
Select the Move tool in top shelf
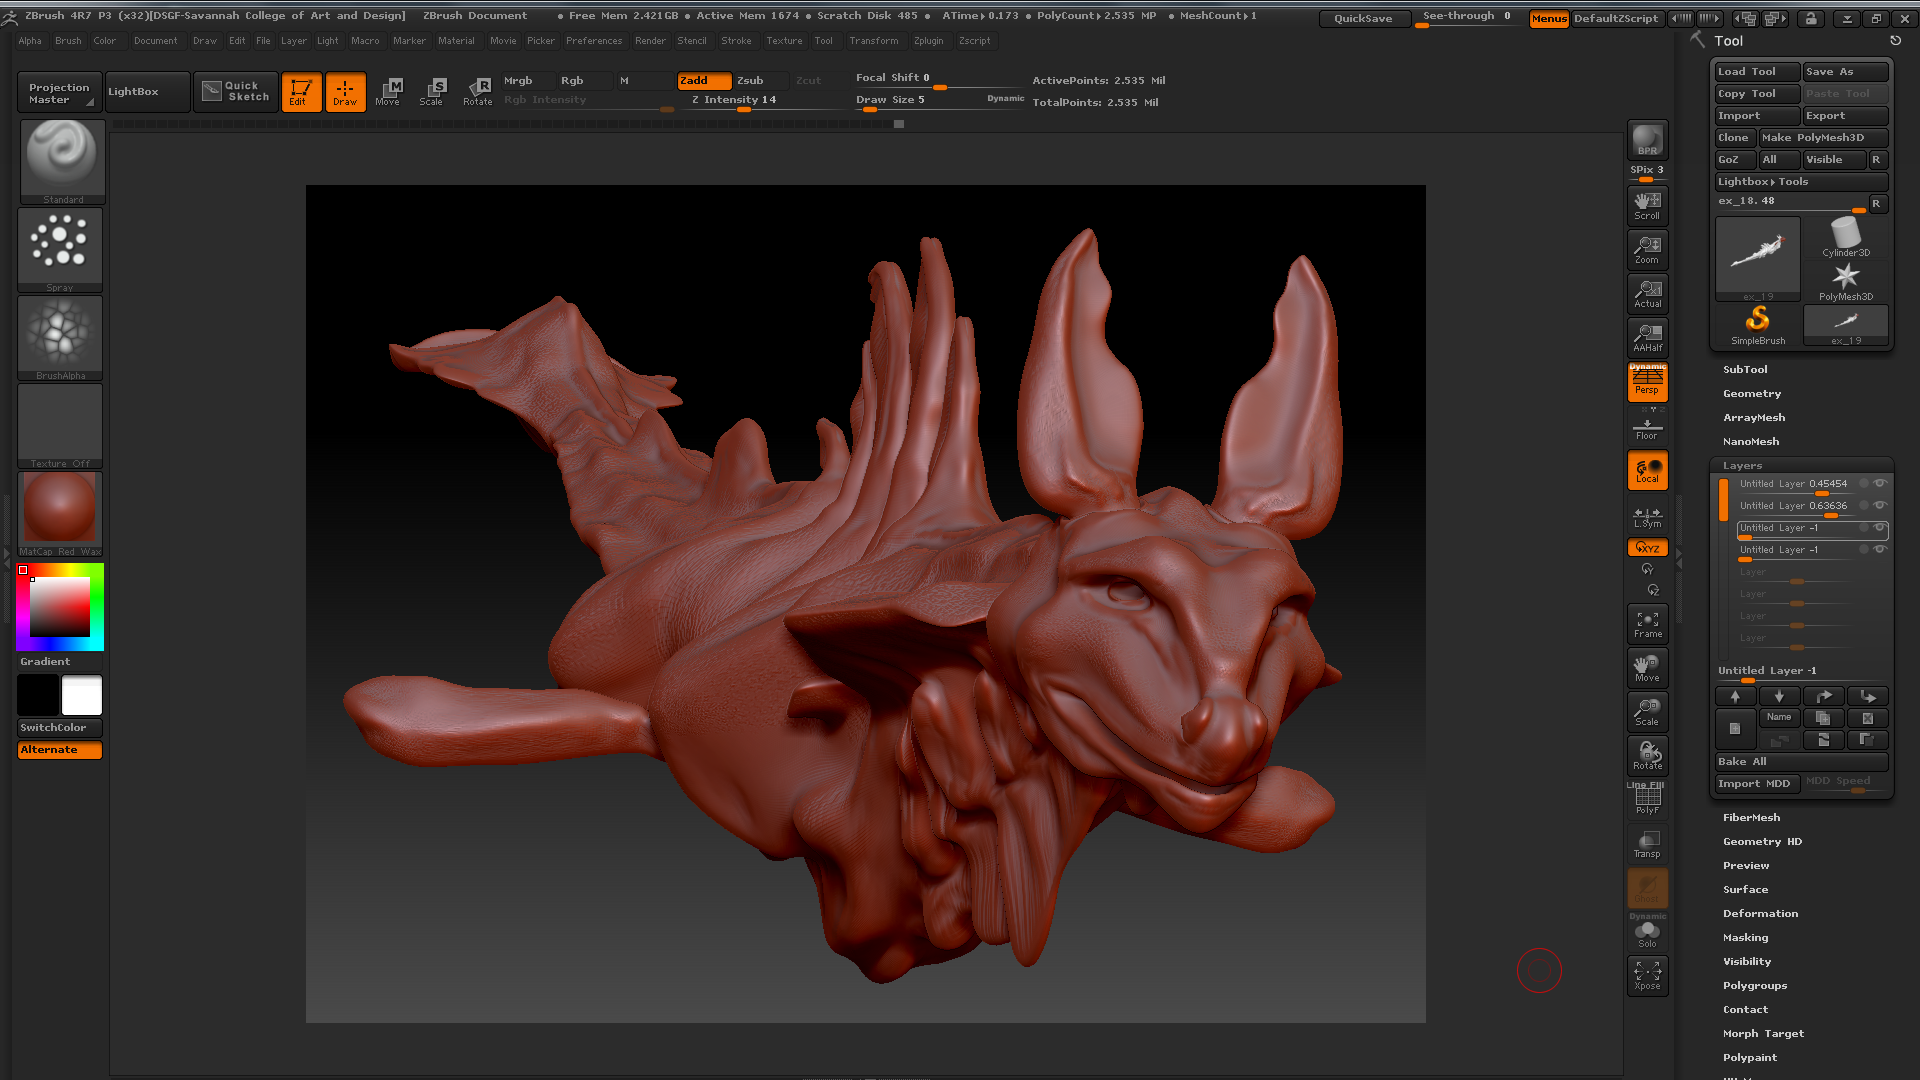pos(387,92)
